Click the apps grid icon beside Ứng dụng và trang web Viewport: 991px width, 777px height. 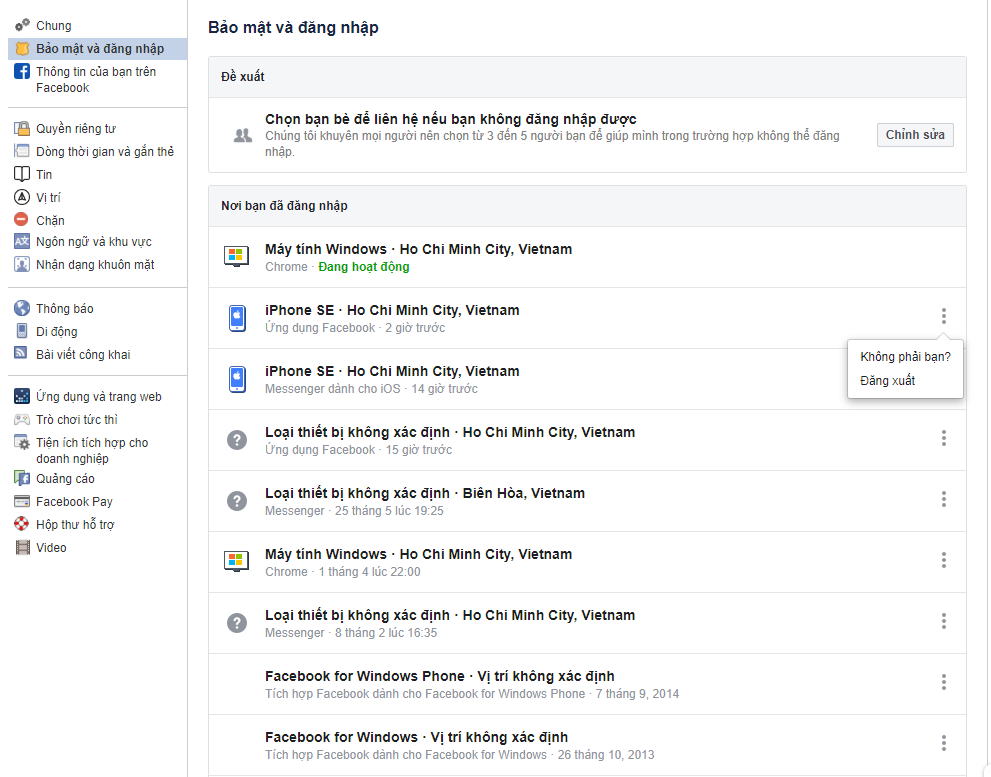pos(22,396)
